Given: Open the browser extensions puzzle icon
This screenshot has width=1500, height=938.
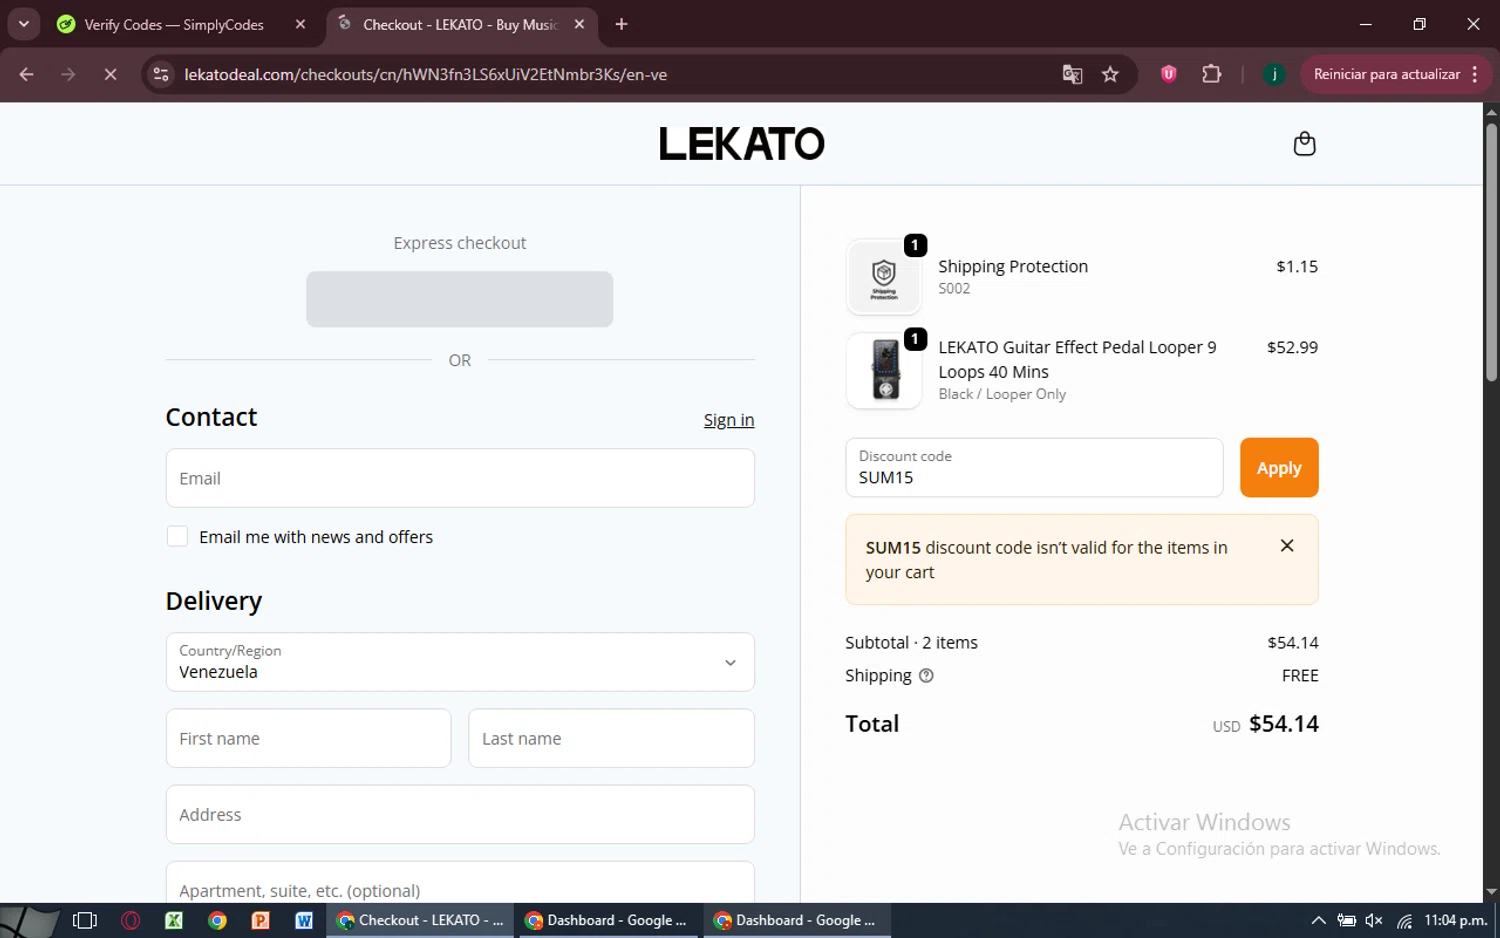Looking at the screenshot, I should pos(1211,74).
